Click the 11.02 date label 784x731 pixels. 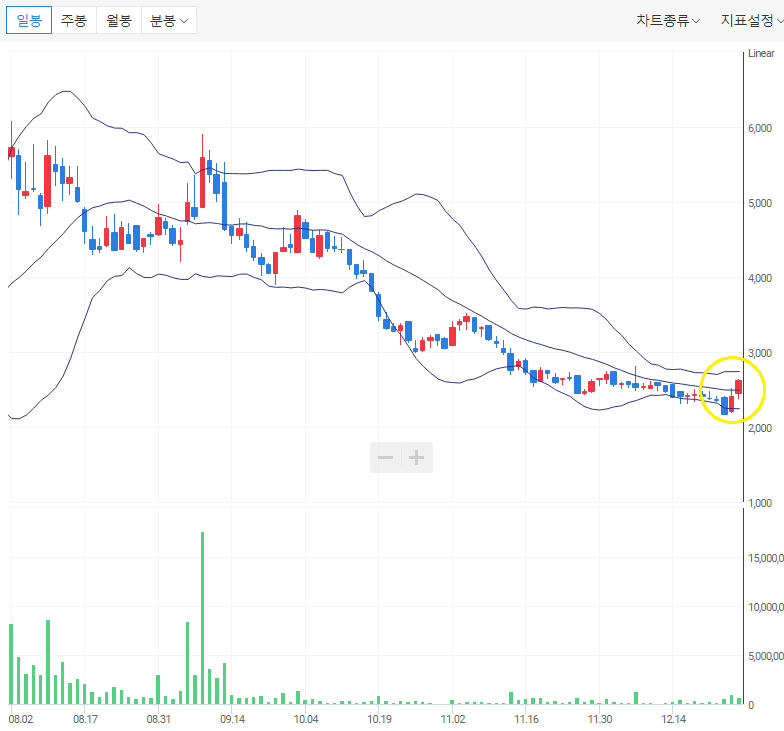(x=453, y=719)
